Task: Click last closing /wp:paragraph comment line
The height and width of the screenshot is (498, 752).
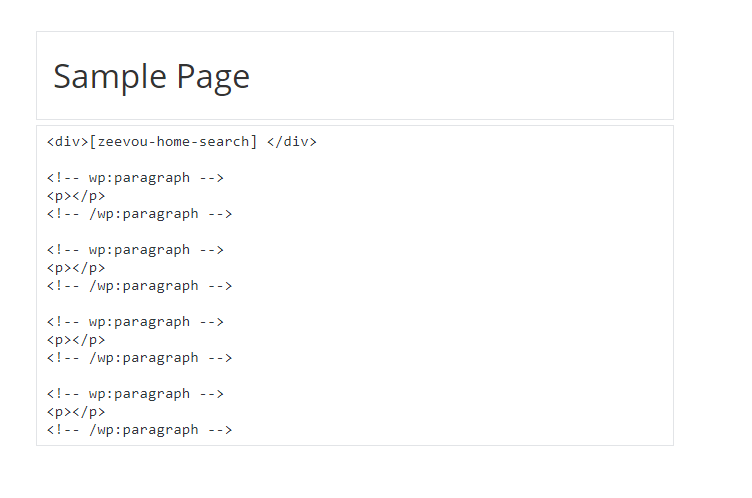Action: (139, 430)
